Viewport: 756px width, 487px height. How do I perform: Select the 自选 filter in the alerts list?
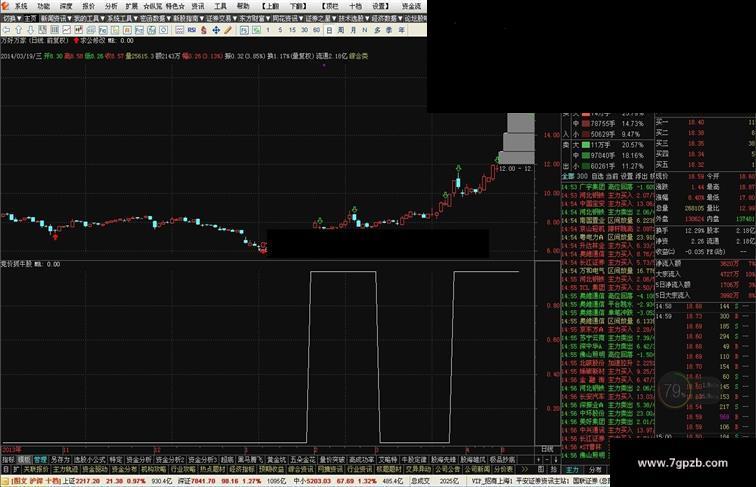pos(597,176)
